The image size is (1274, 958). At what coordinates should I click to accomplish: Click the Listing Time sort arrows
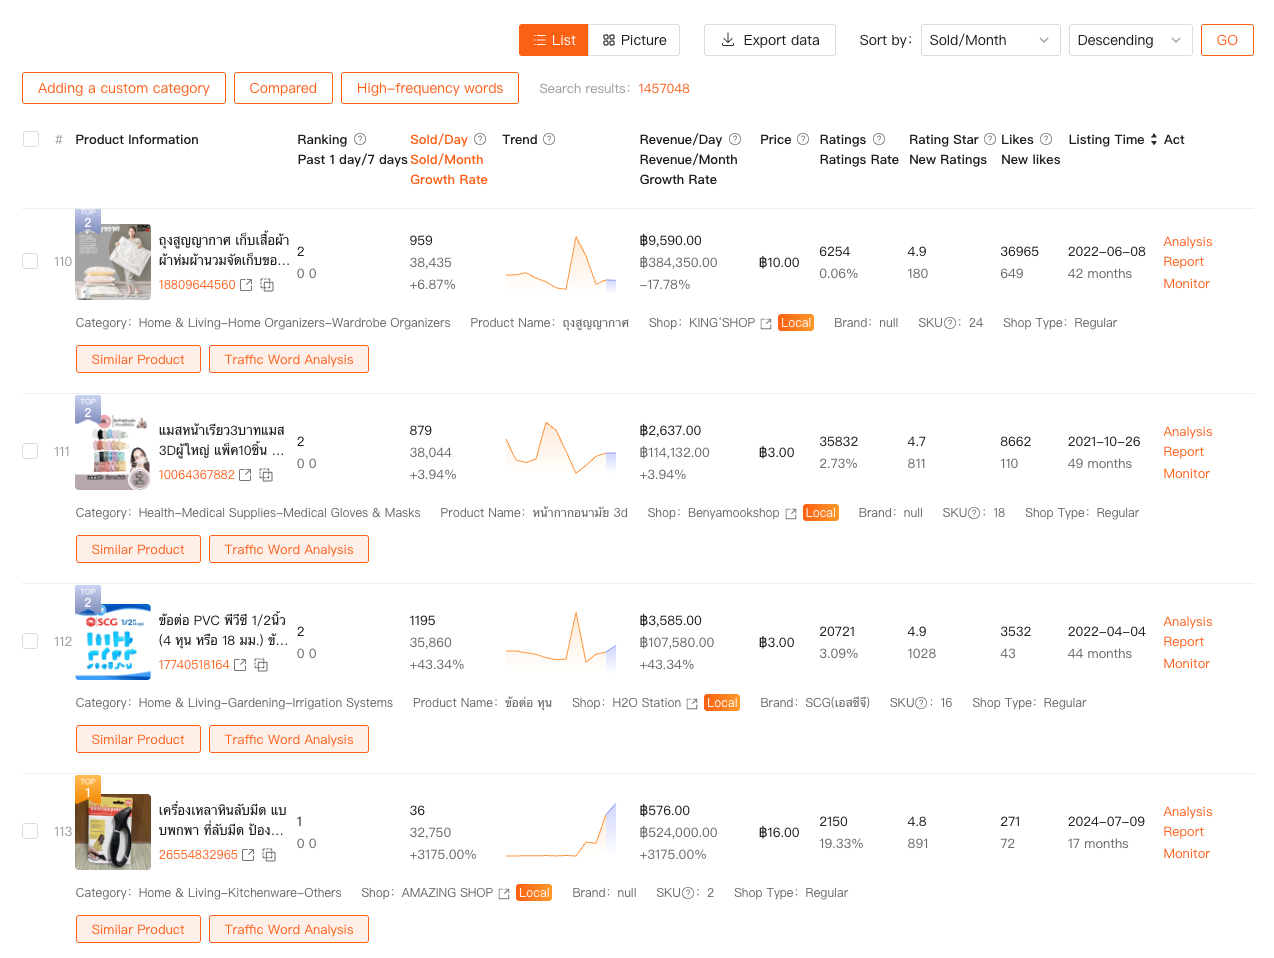click(1154, 139)
